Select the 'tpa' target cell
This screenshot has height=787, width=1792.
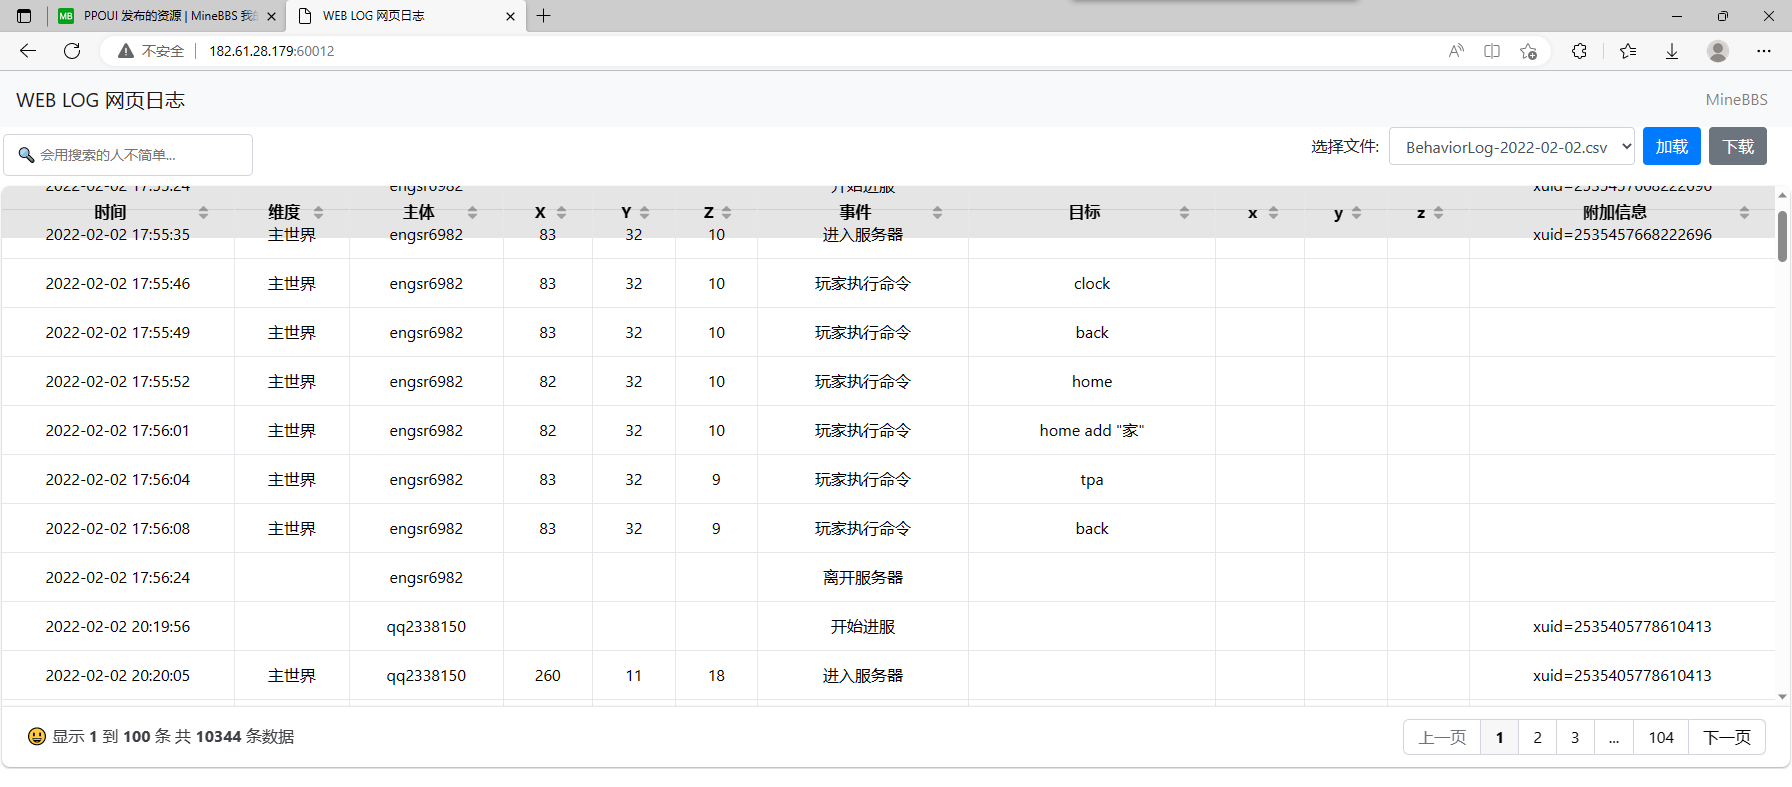coord(1092,480)
